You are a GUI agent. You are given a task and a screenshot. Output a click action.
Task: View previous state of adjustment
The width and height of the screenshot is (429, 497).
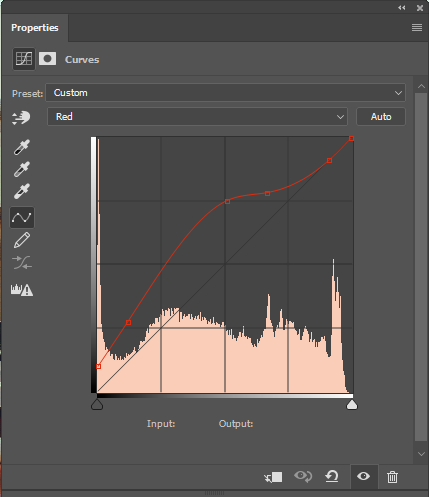303,476
